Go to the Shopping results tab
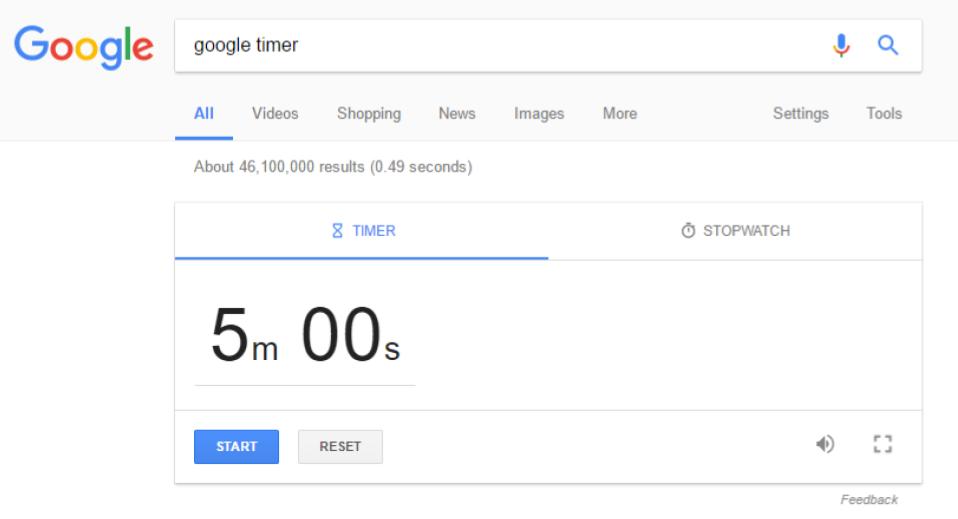This screenshot has height=519, width=958. tap(369, 114)
